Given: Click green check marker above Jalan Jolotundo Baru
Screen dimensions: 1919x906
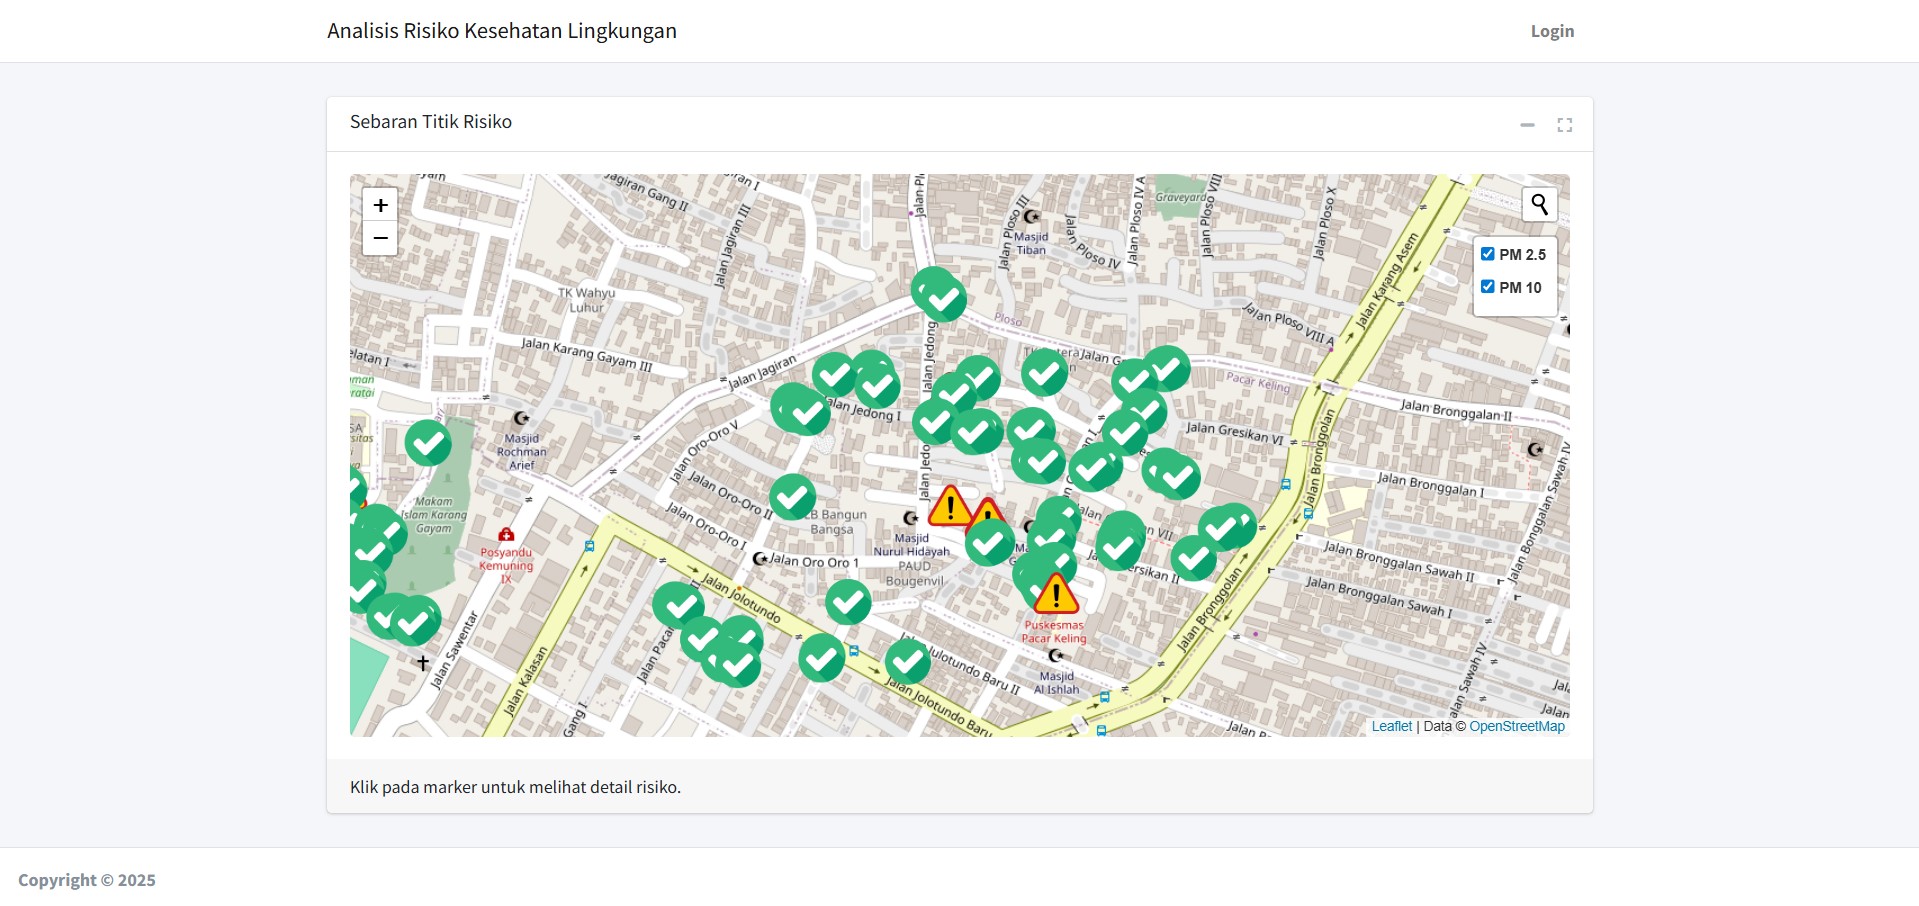Looking at the screenshot, I should 908,662.
